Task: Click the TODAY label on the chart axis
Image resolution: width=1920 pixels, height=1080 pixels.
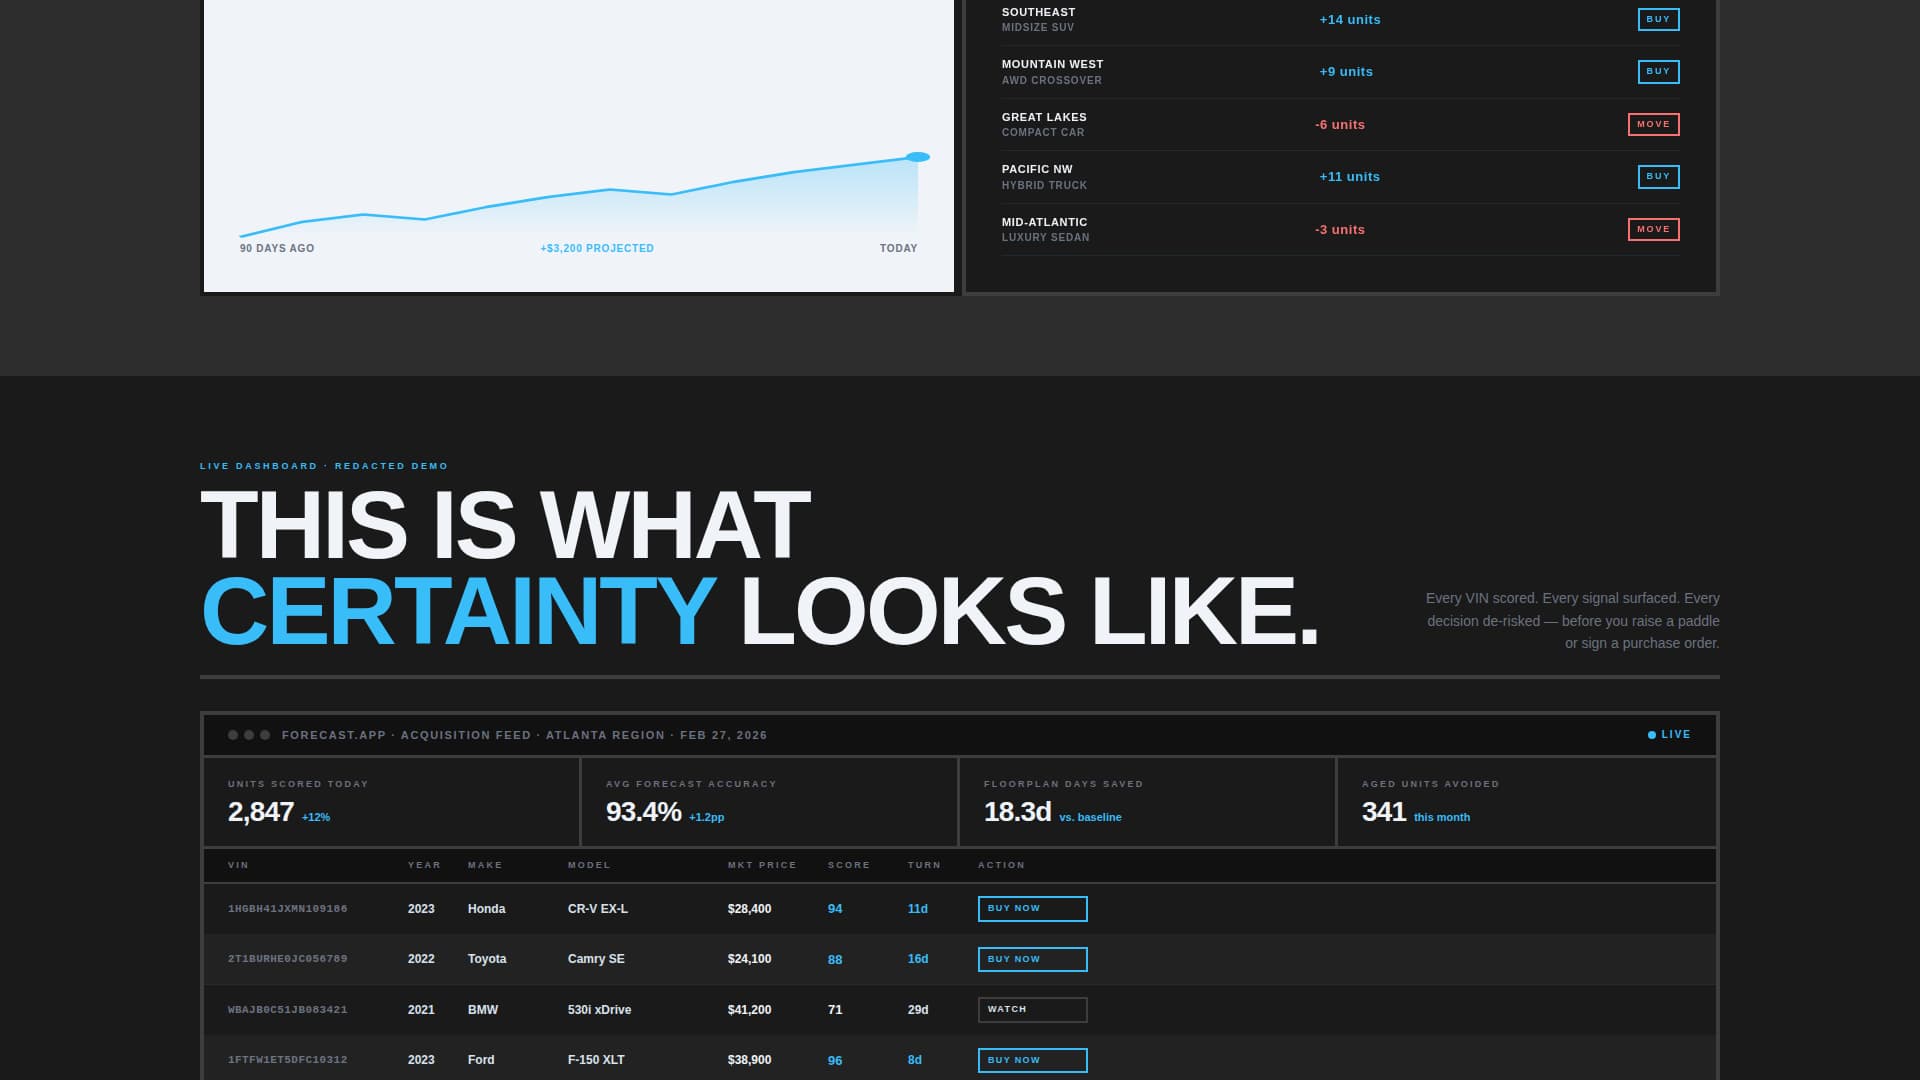Action: [899, 247]
